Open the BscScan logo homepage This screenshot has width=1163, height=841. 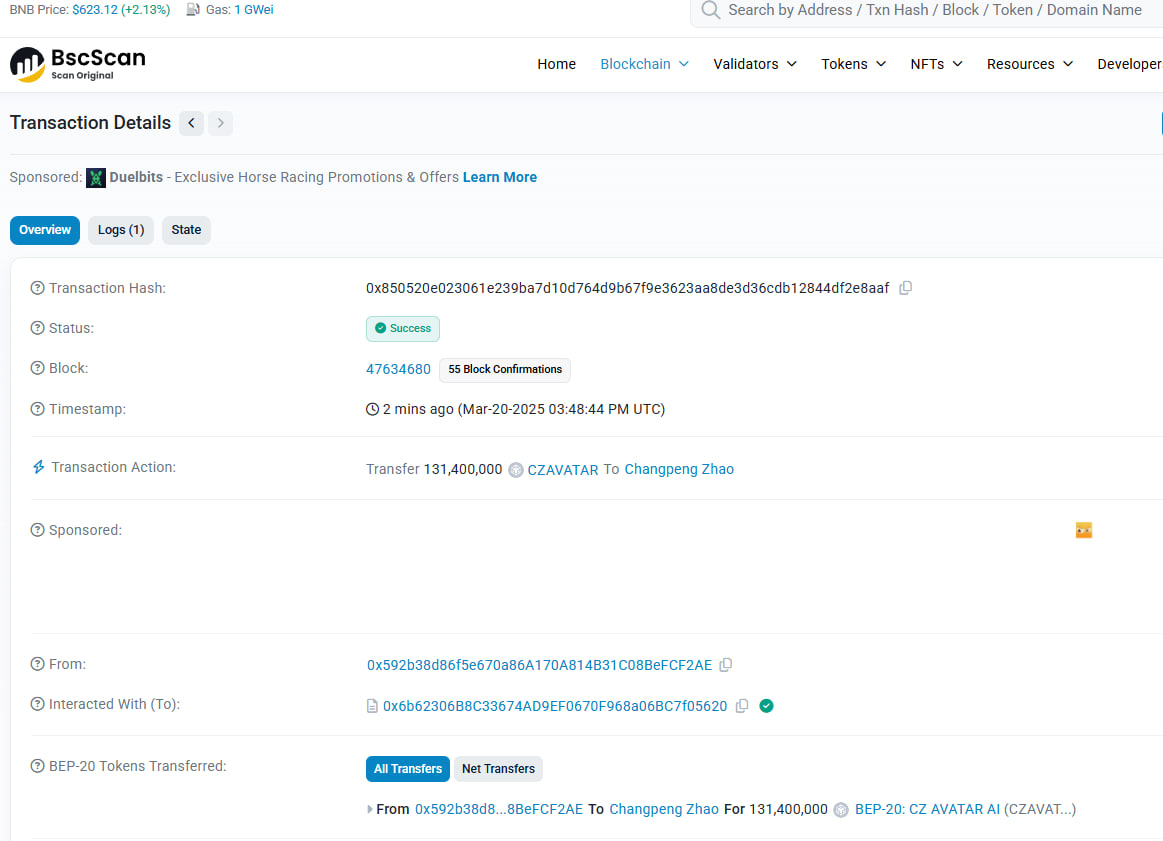click(x=78, y=65)
